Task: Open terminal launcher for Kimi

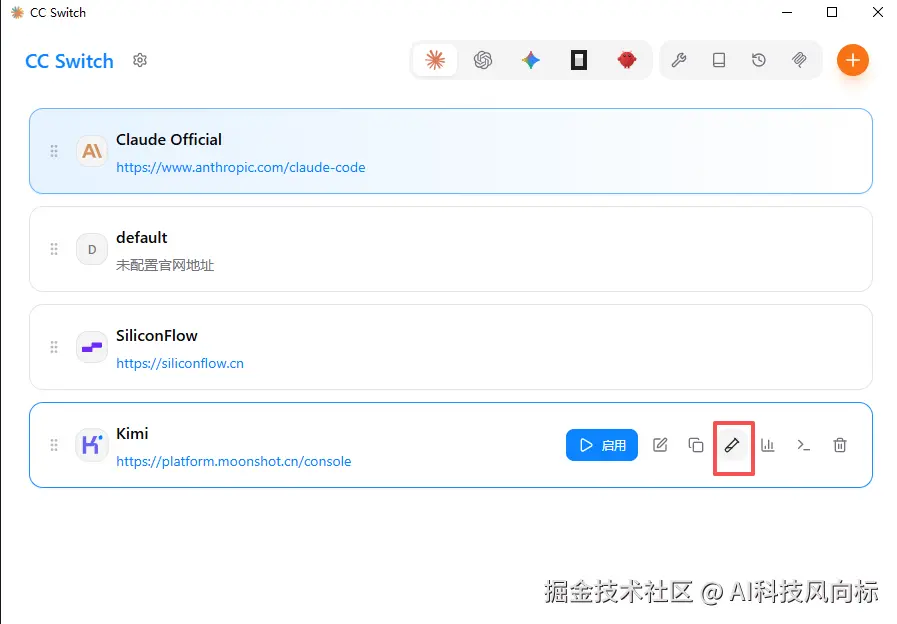Action: 804,445
